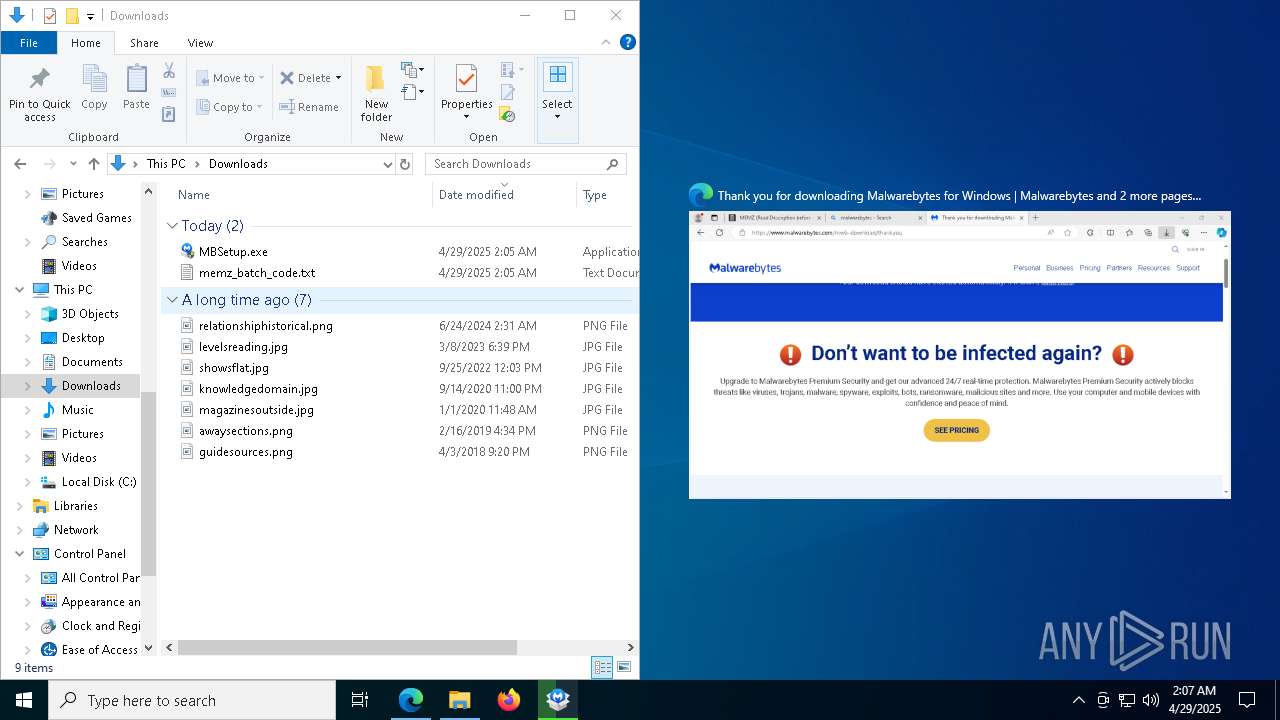Click the History icon in Open group
Viewport: 1280px width, 720px height.
(508, 115)
